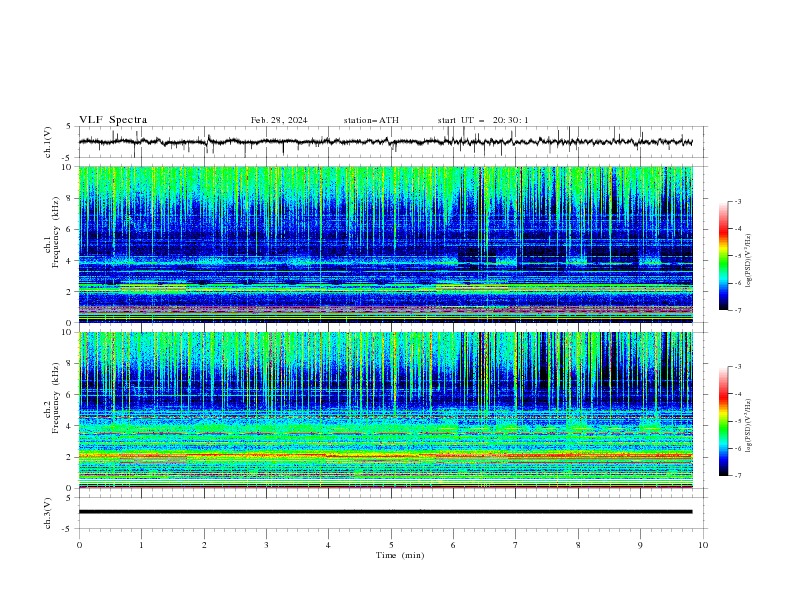Click the ch.1(V) waveform trace panel
Viewport: 792px width, 612px height.
tap(392, 142)
